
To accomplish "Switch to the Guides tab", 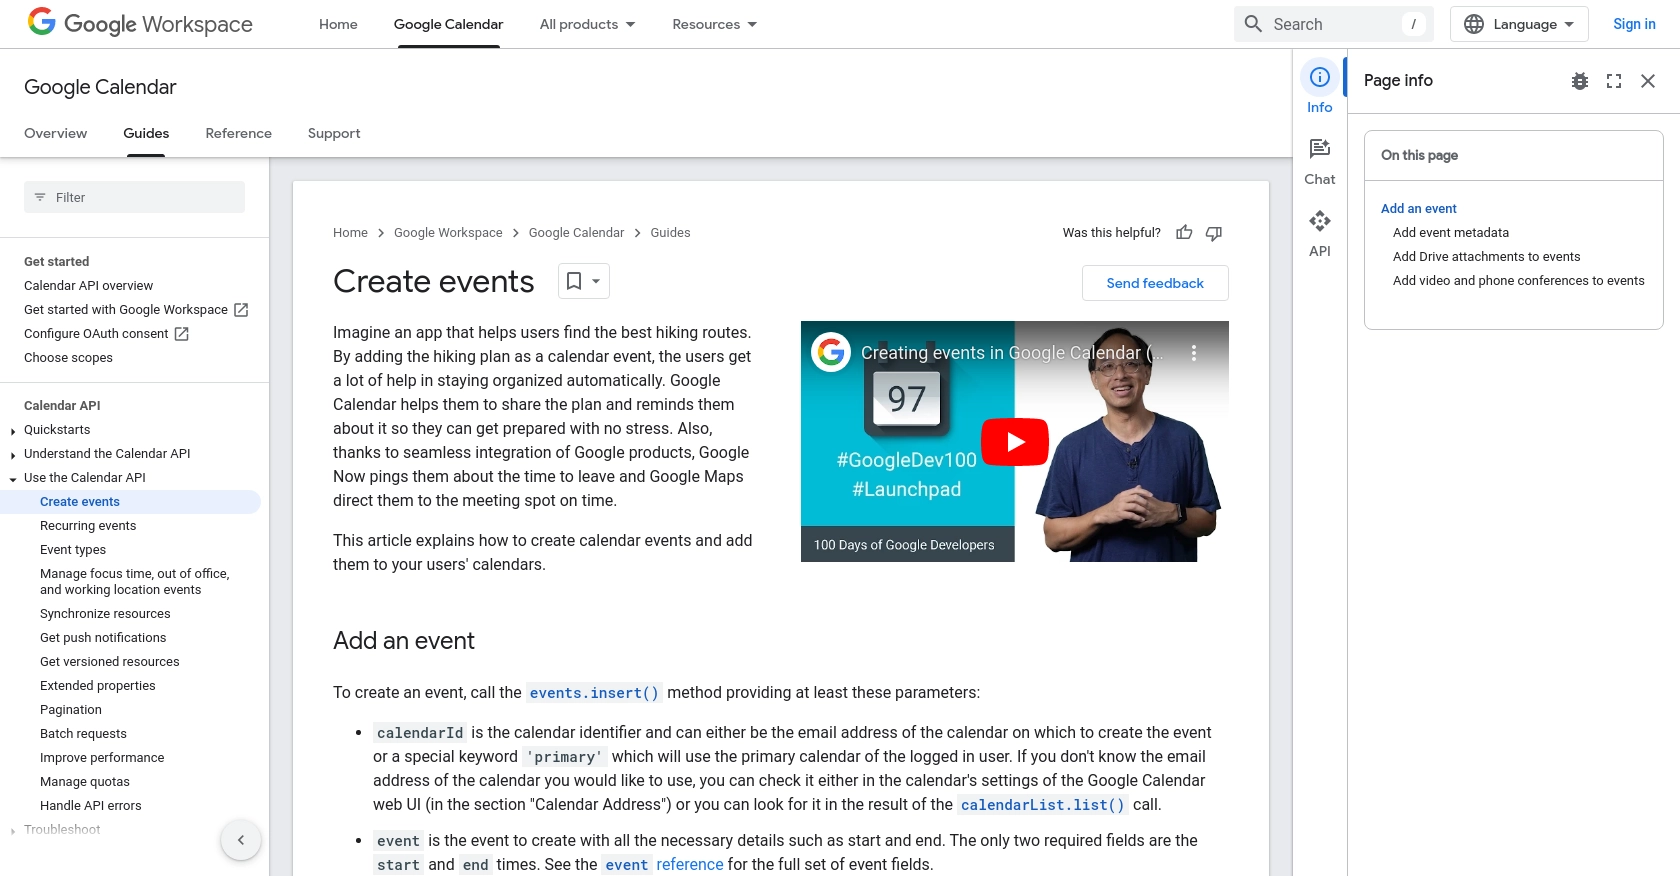I will tap(146, 133).
